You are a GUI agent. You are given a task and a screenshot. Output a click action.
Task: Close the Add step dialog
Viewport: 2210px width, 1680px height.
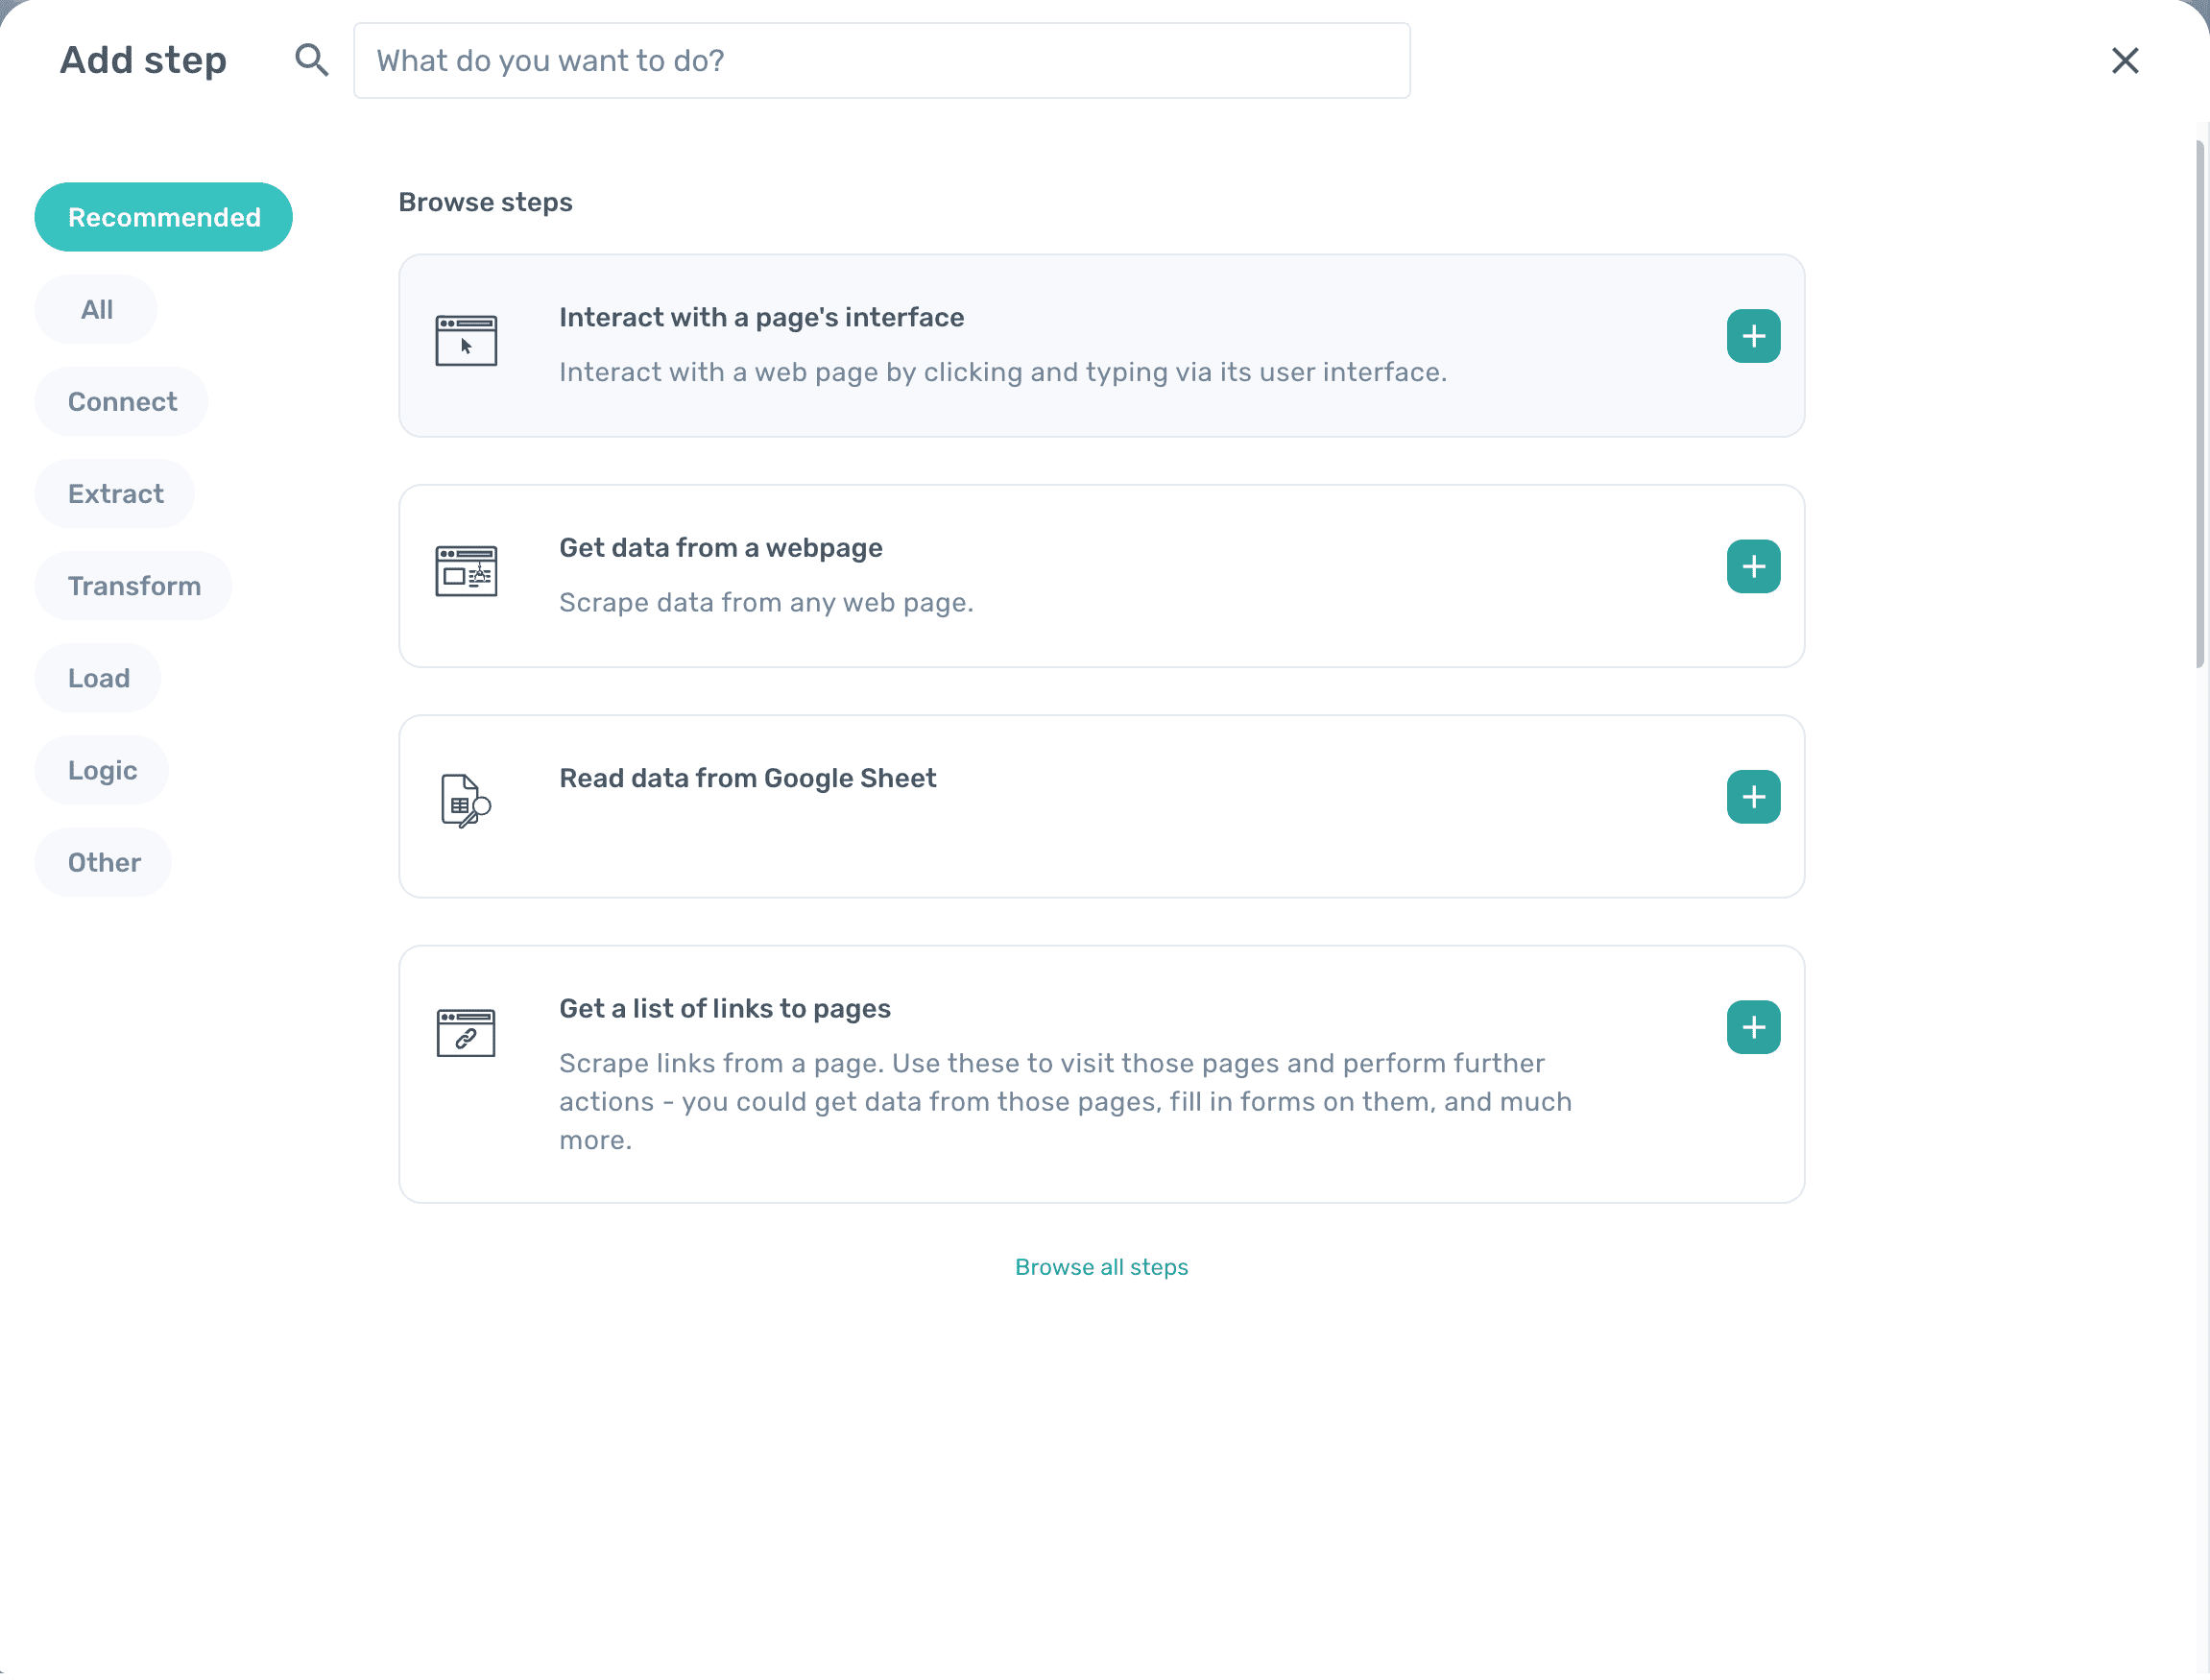click(2124, 61)
